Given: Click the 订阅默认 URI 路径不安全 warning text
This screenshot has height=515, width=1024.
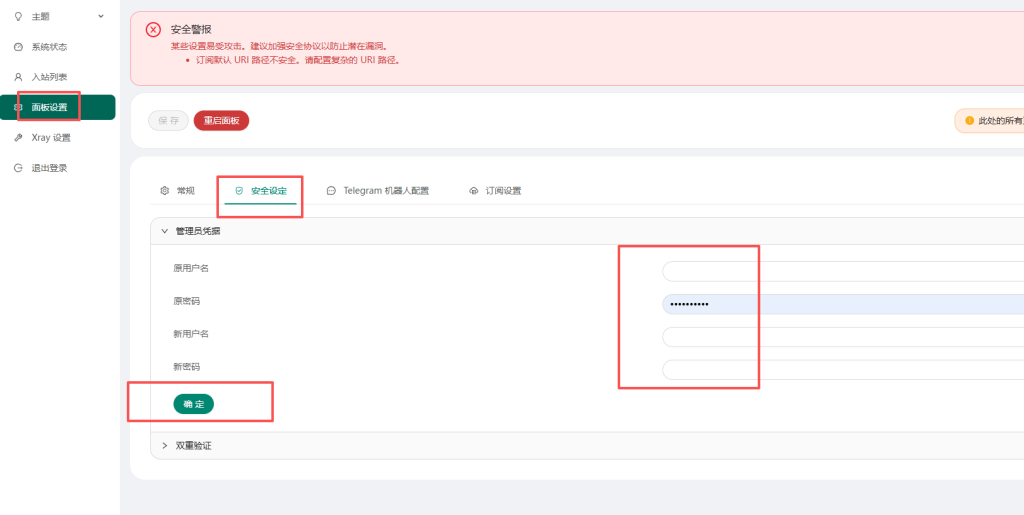Looking at the screenshot, I should tap(298, 59).
